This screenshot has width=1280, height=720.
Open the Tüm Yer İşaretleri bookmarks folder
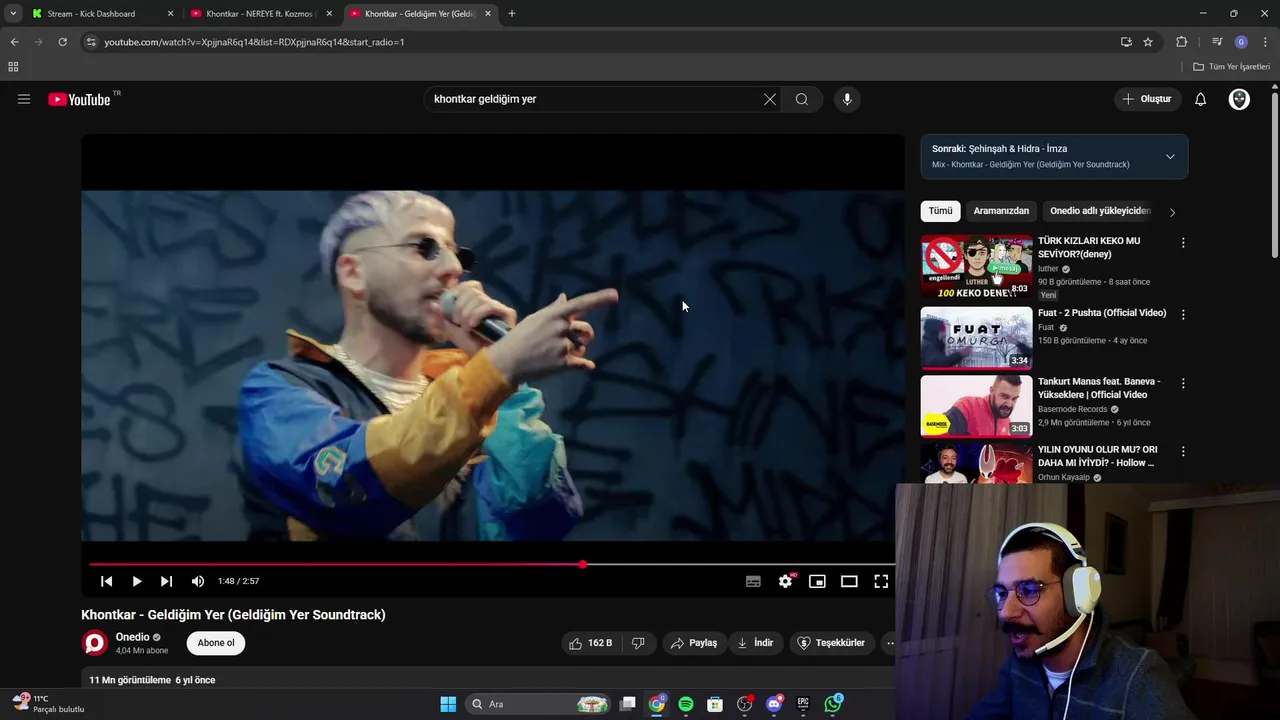(1231, 67)
